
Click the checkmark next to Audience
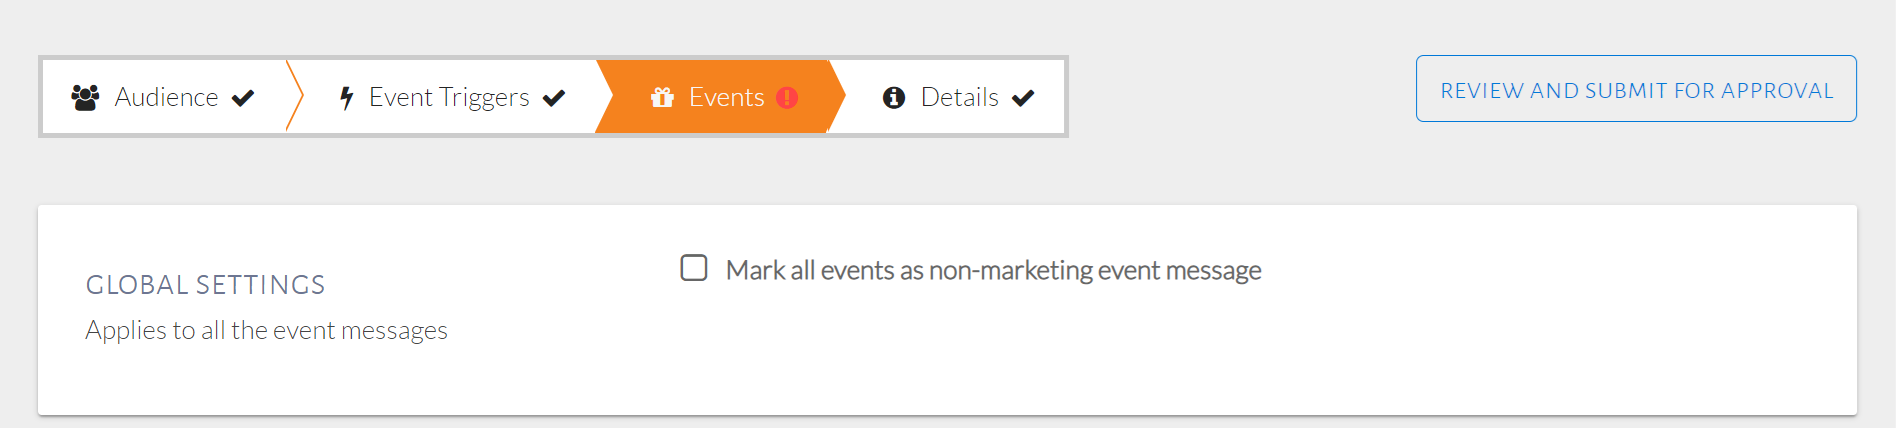click(243, 98)
